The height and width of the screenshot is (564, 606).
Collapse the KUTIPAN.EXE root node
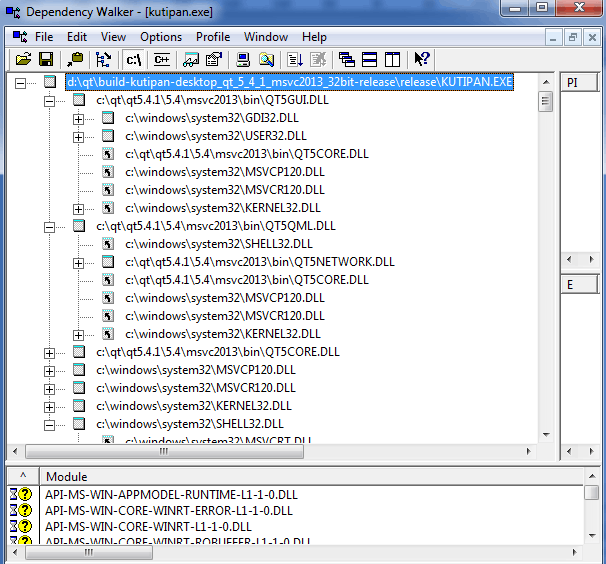tap(20, 83)
